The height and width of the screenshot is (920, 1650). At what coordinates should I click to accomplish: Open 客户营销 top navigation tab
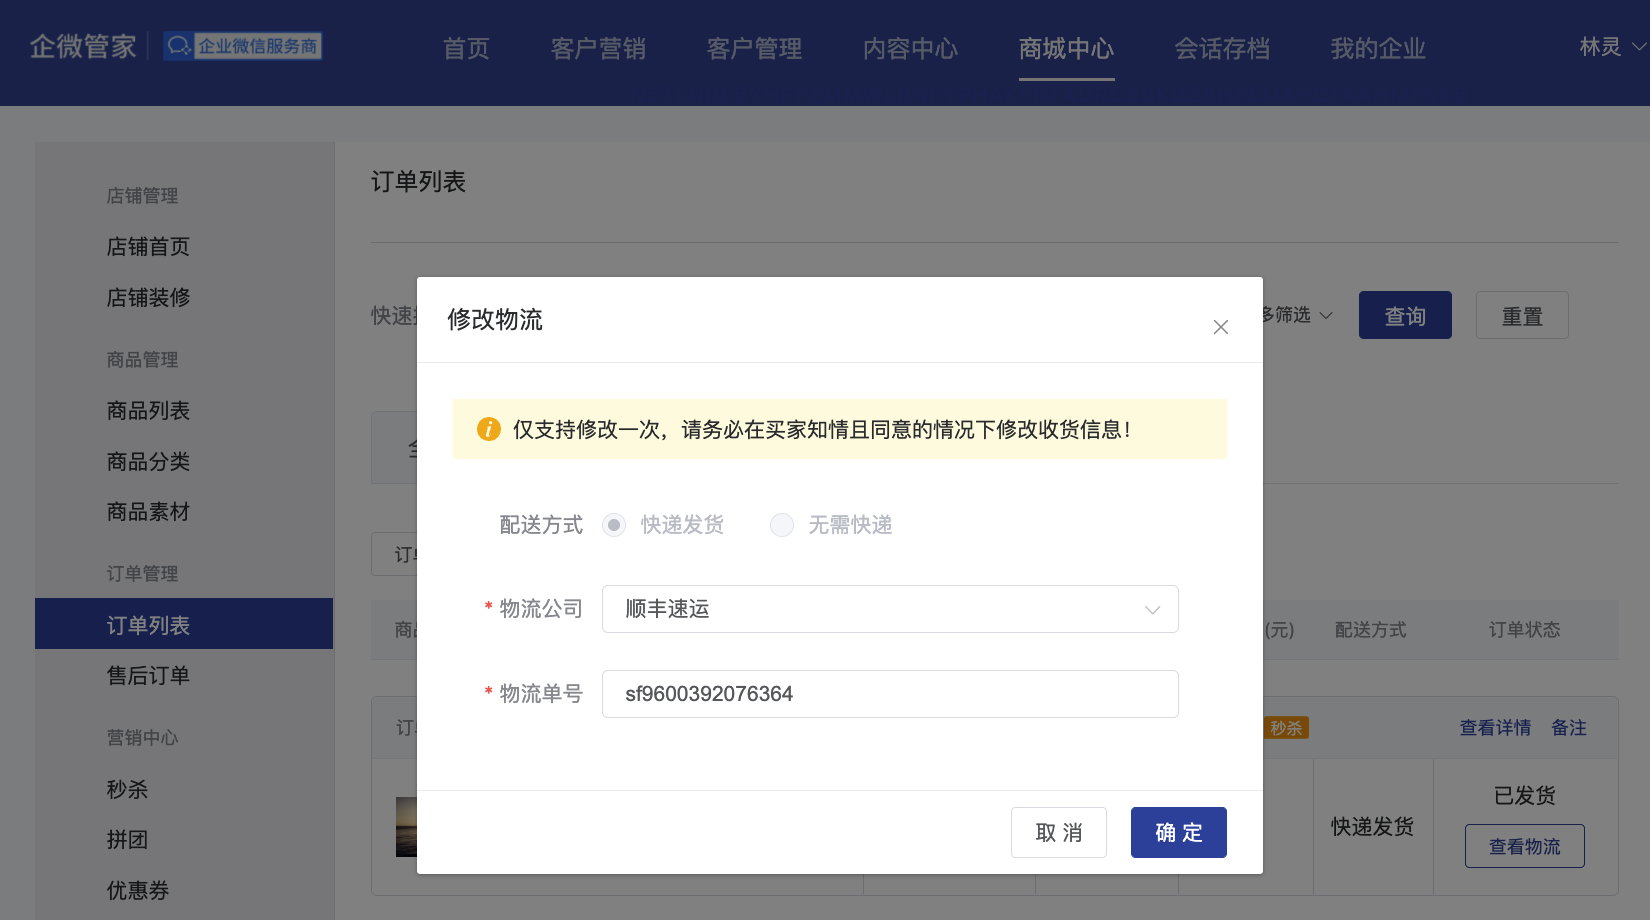pos(598,48)
